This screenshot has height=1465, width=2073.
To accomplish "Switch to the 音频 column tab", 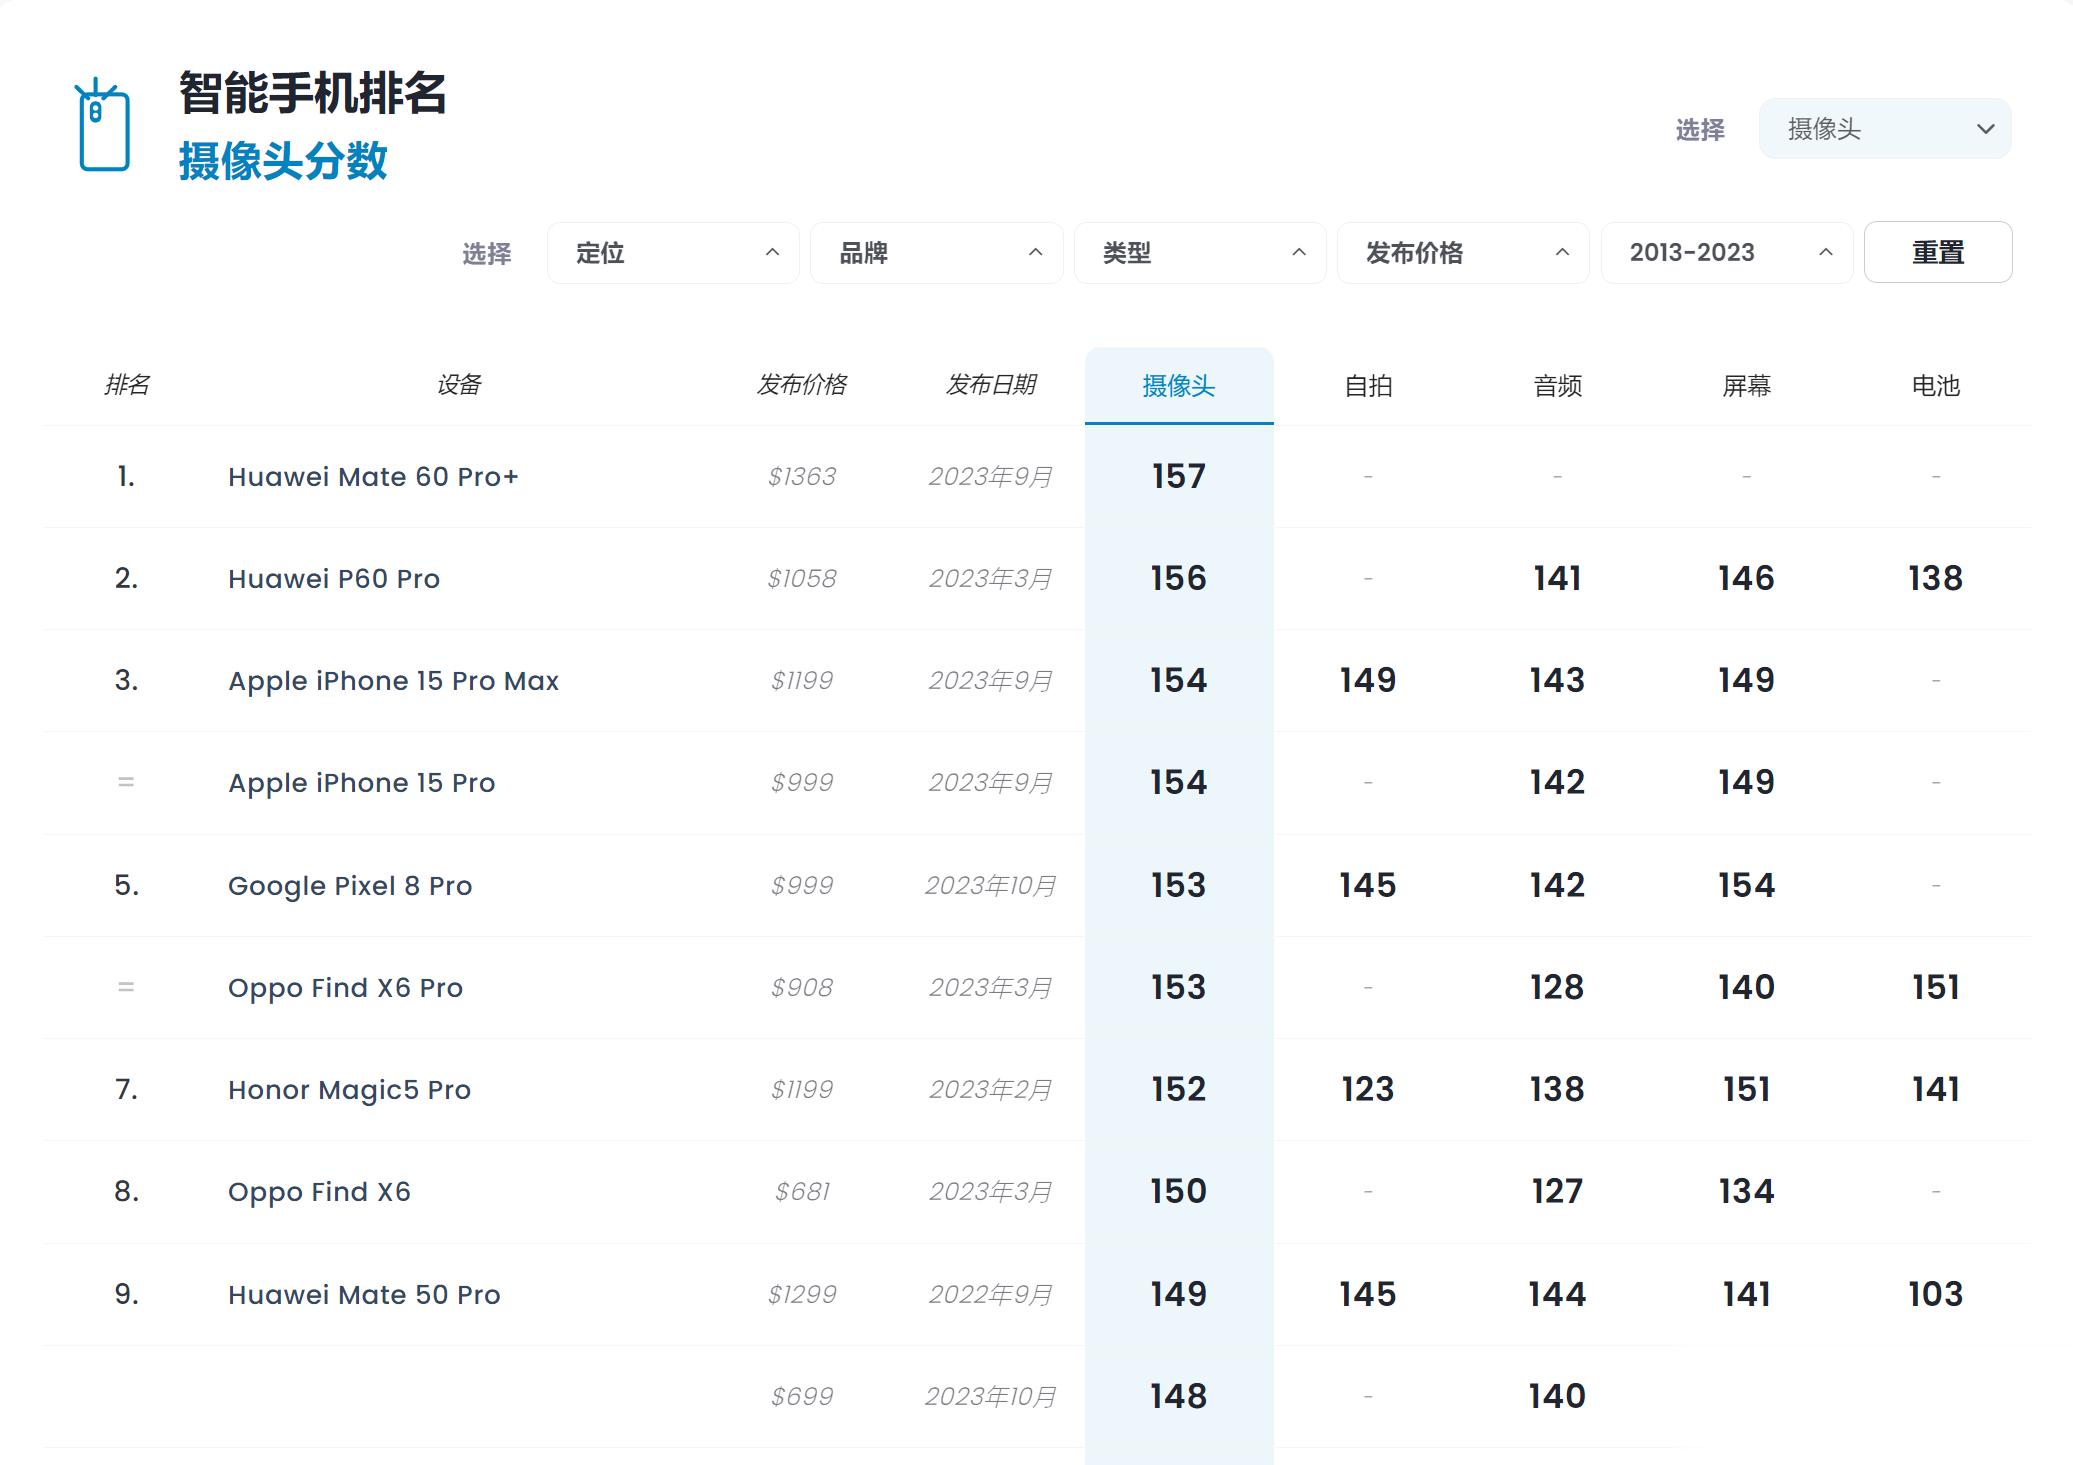I will (1557, 386).
